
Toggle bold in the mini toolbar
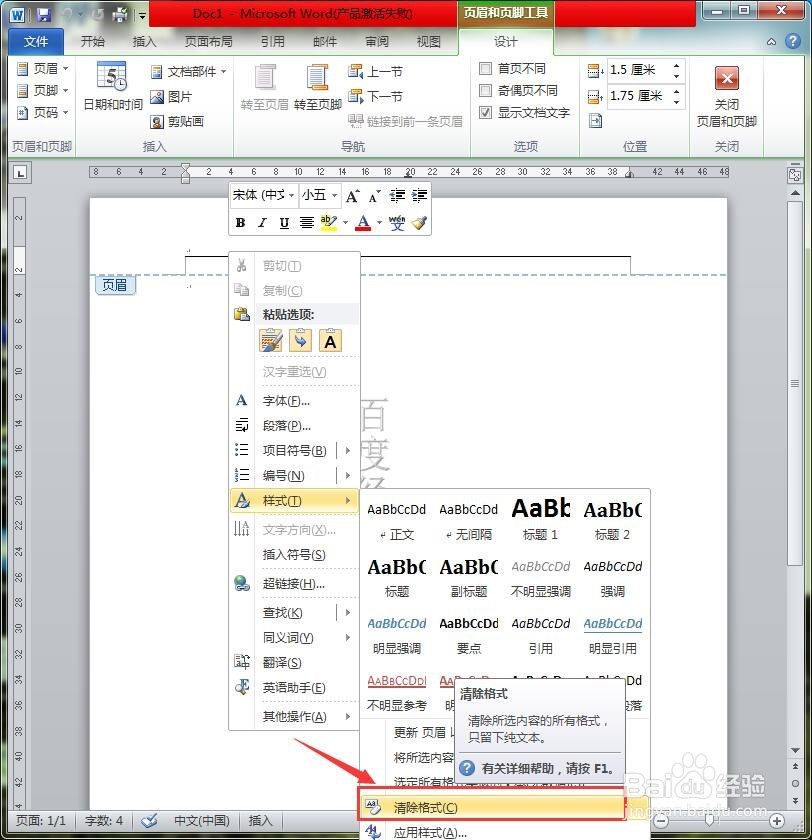pos(240,222)
